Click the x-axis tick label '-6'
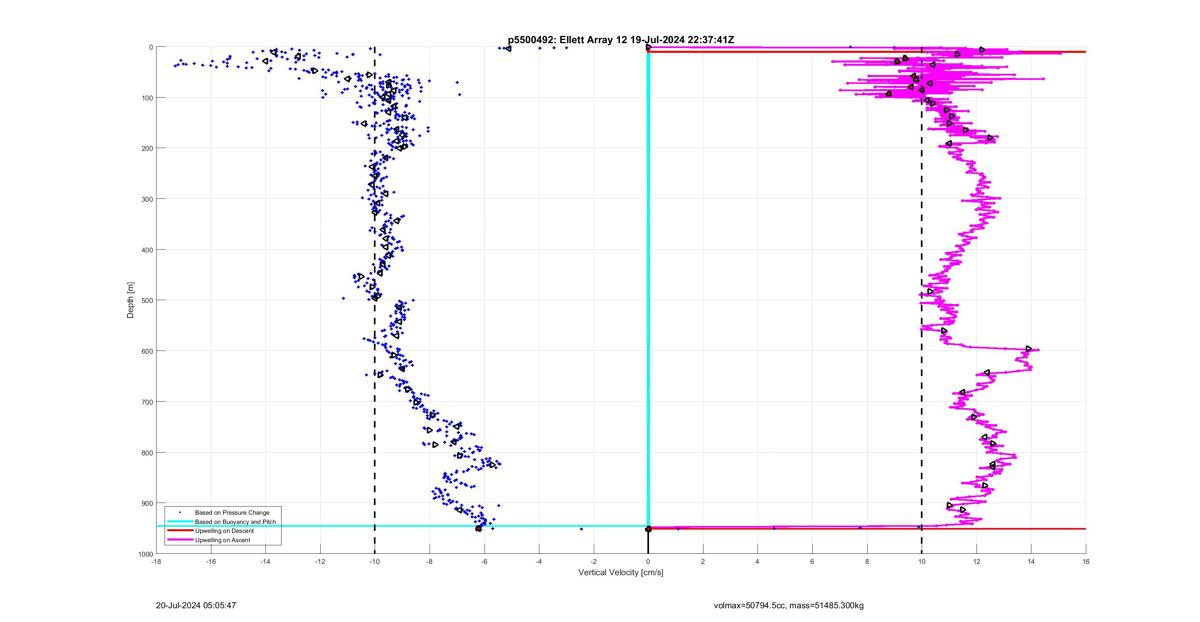 pyautogui.click(x=484, y=562)
